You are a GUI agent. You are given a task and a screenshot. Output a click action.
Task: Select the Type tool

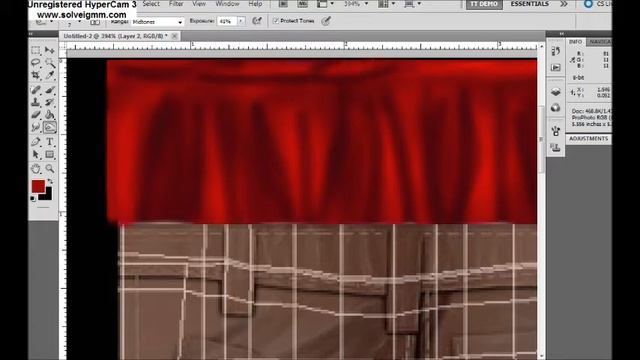50,142
